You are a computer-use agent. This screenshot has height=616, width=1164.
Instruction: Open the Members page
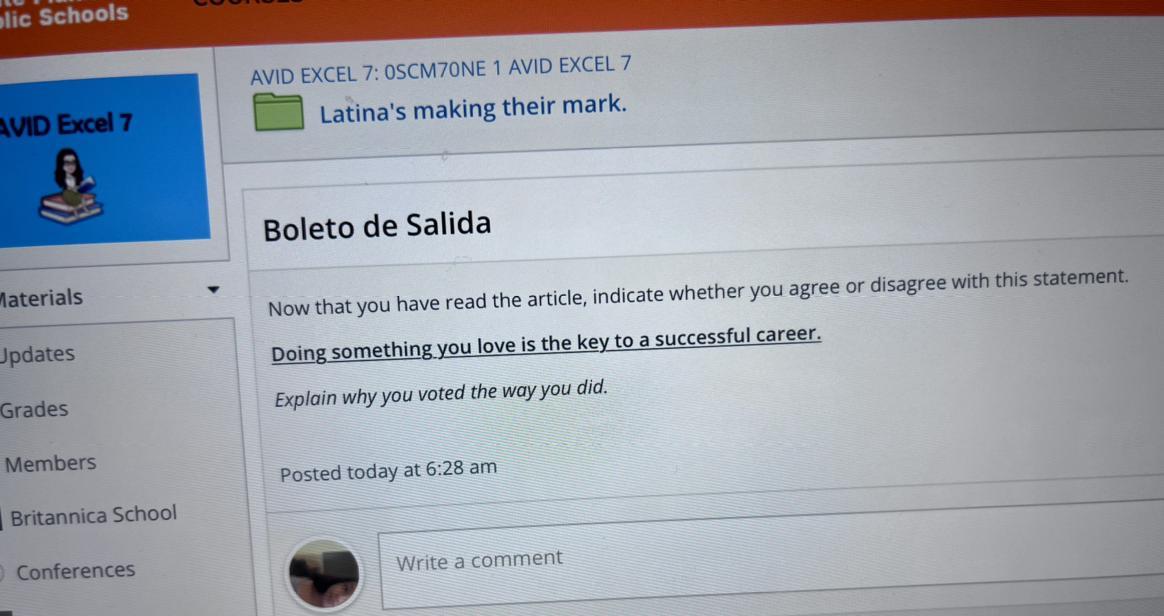coord(50,463)
